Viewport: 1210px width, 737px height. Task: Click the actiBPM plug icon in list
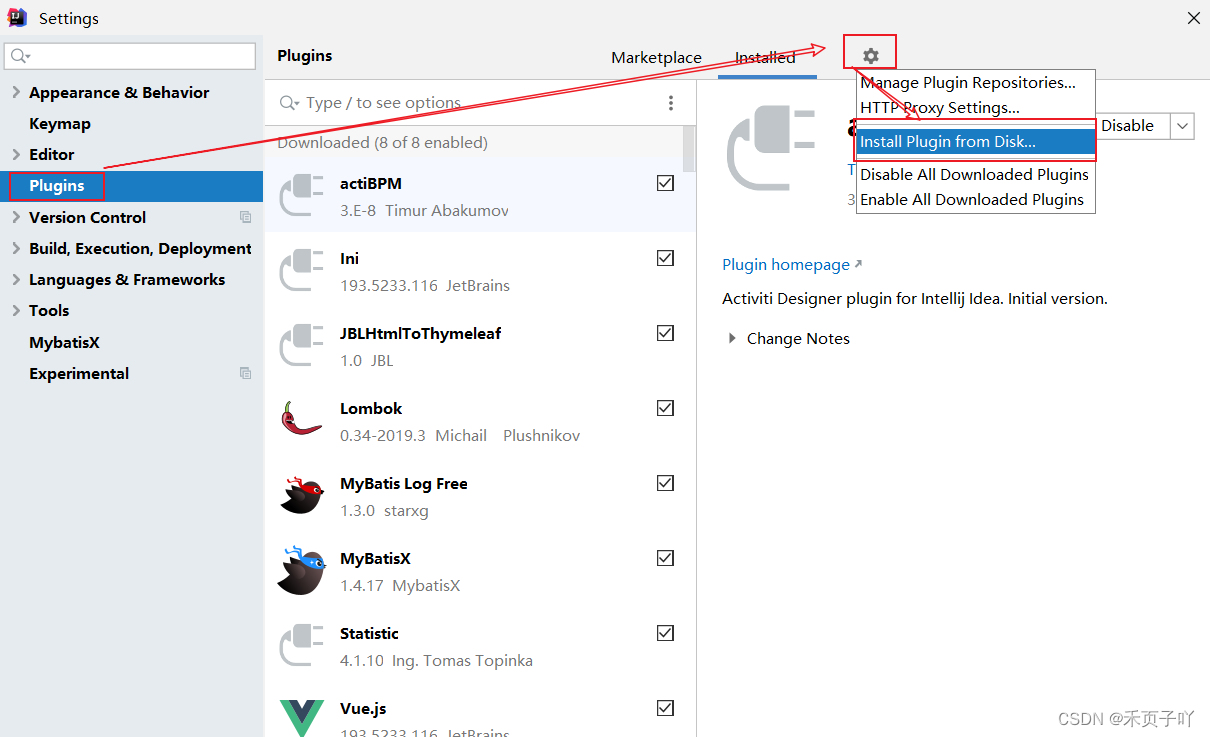point(301,196)
